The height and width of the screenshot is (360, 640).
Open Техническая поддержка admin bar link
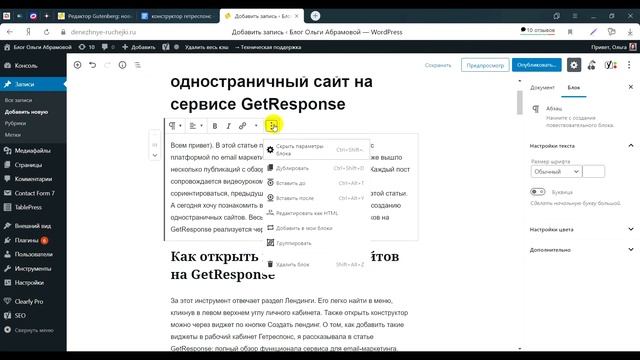point(268,47)
